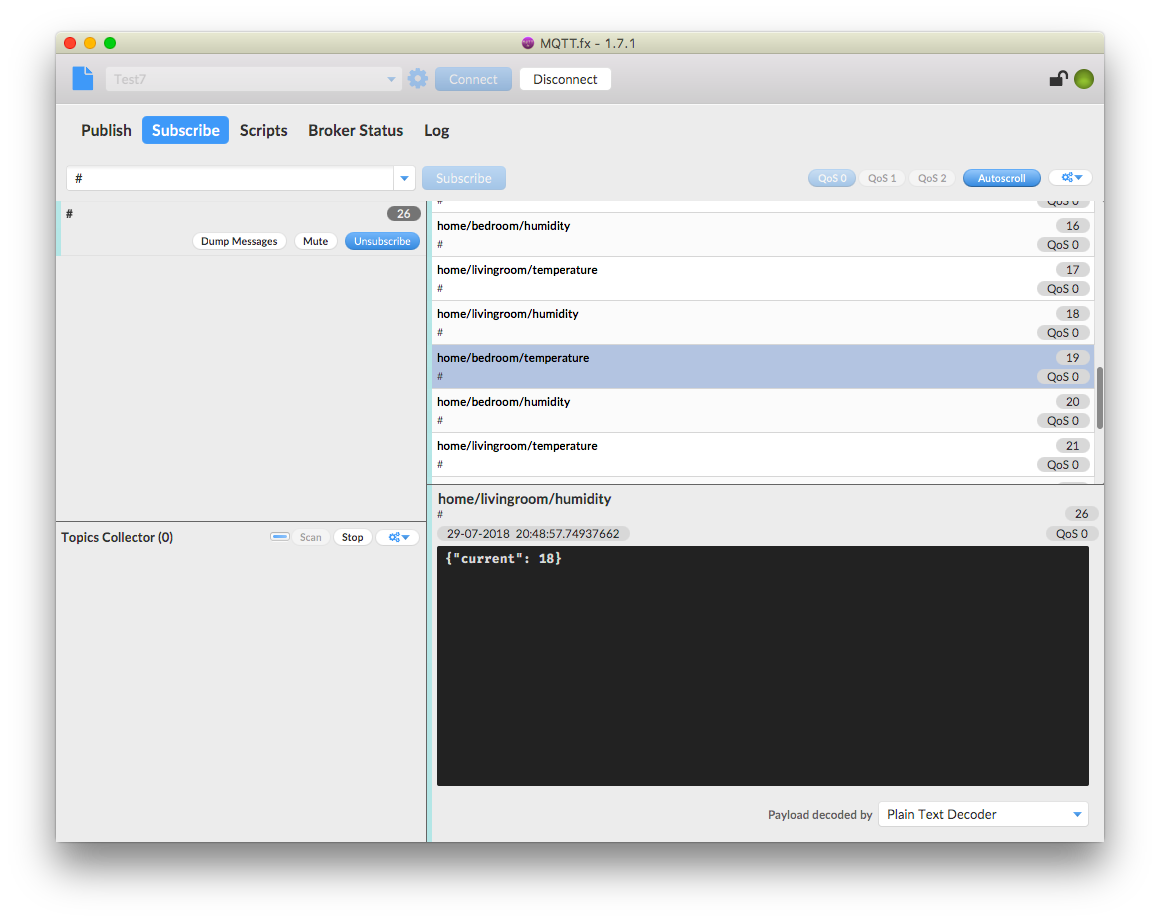Switch to the Publish tab
The width and height of the screenshot is (1160, 922).
[106, 130]
